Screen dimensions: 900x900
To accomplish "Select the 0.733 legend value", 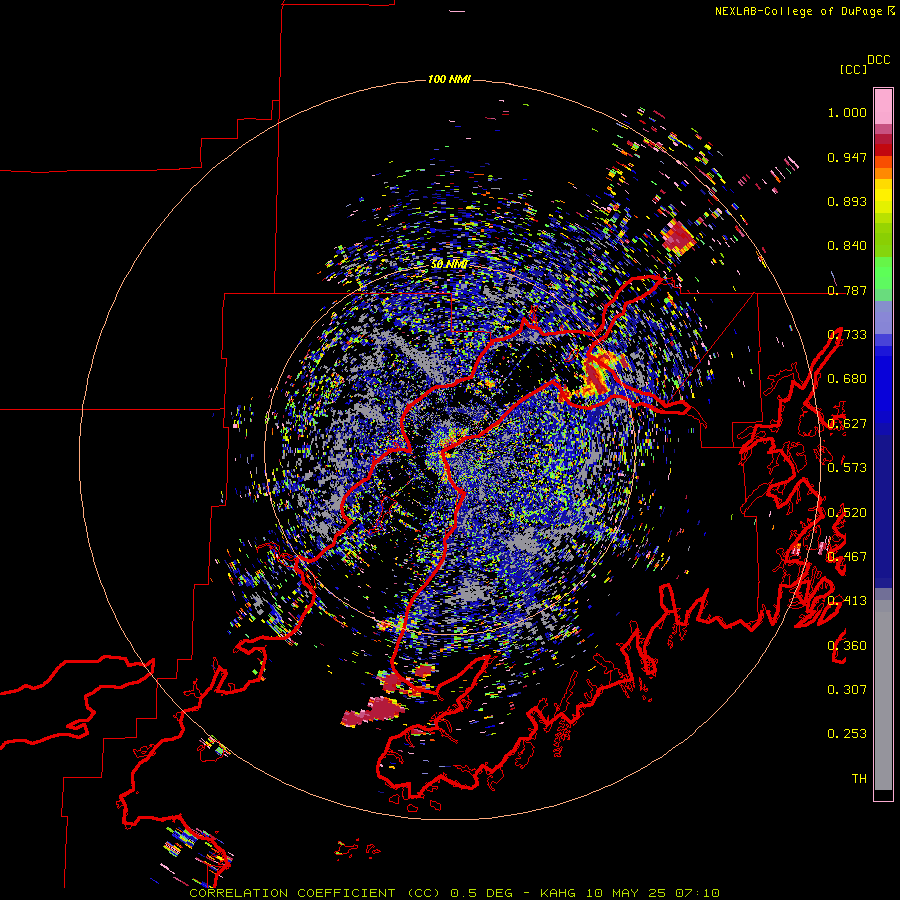I will pyautogui.click(x=847, y=335).
